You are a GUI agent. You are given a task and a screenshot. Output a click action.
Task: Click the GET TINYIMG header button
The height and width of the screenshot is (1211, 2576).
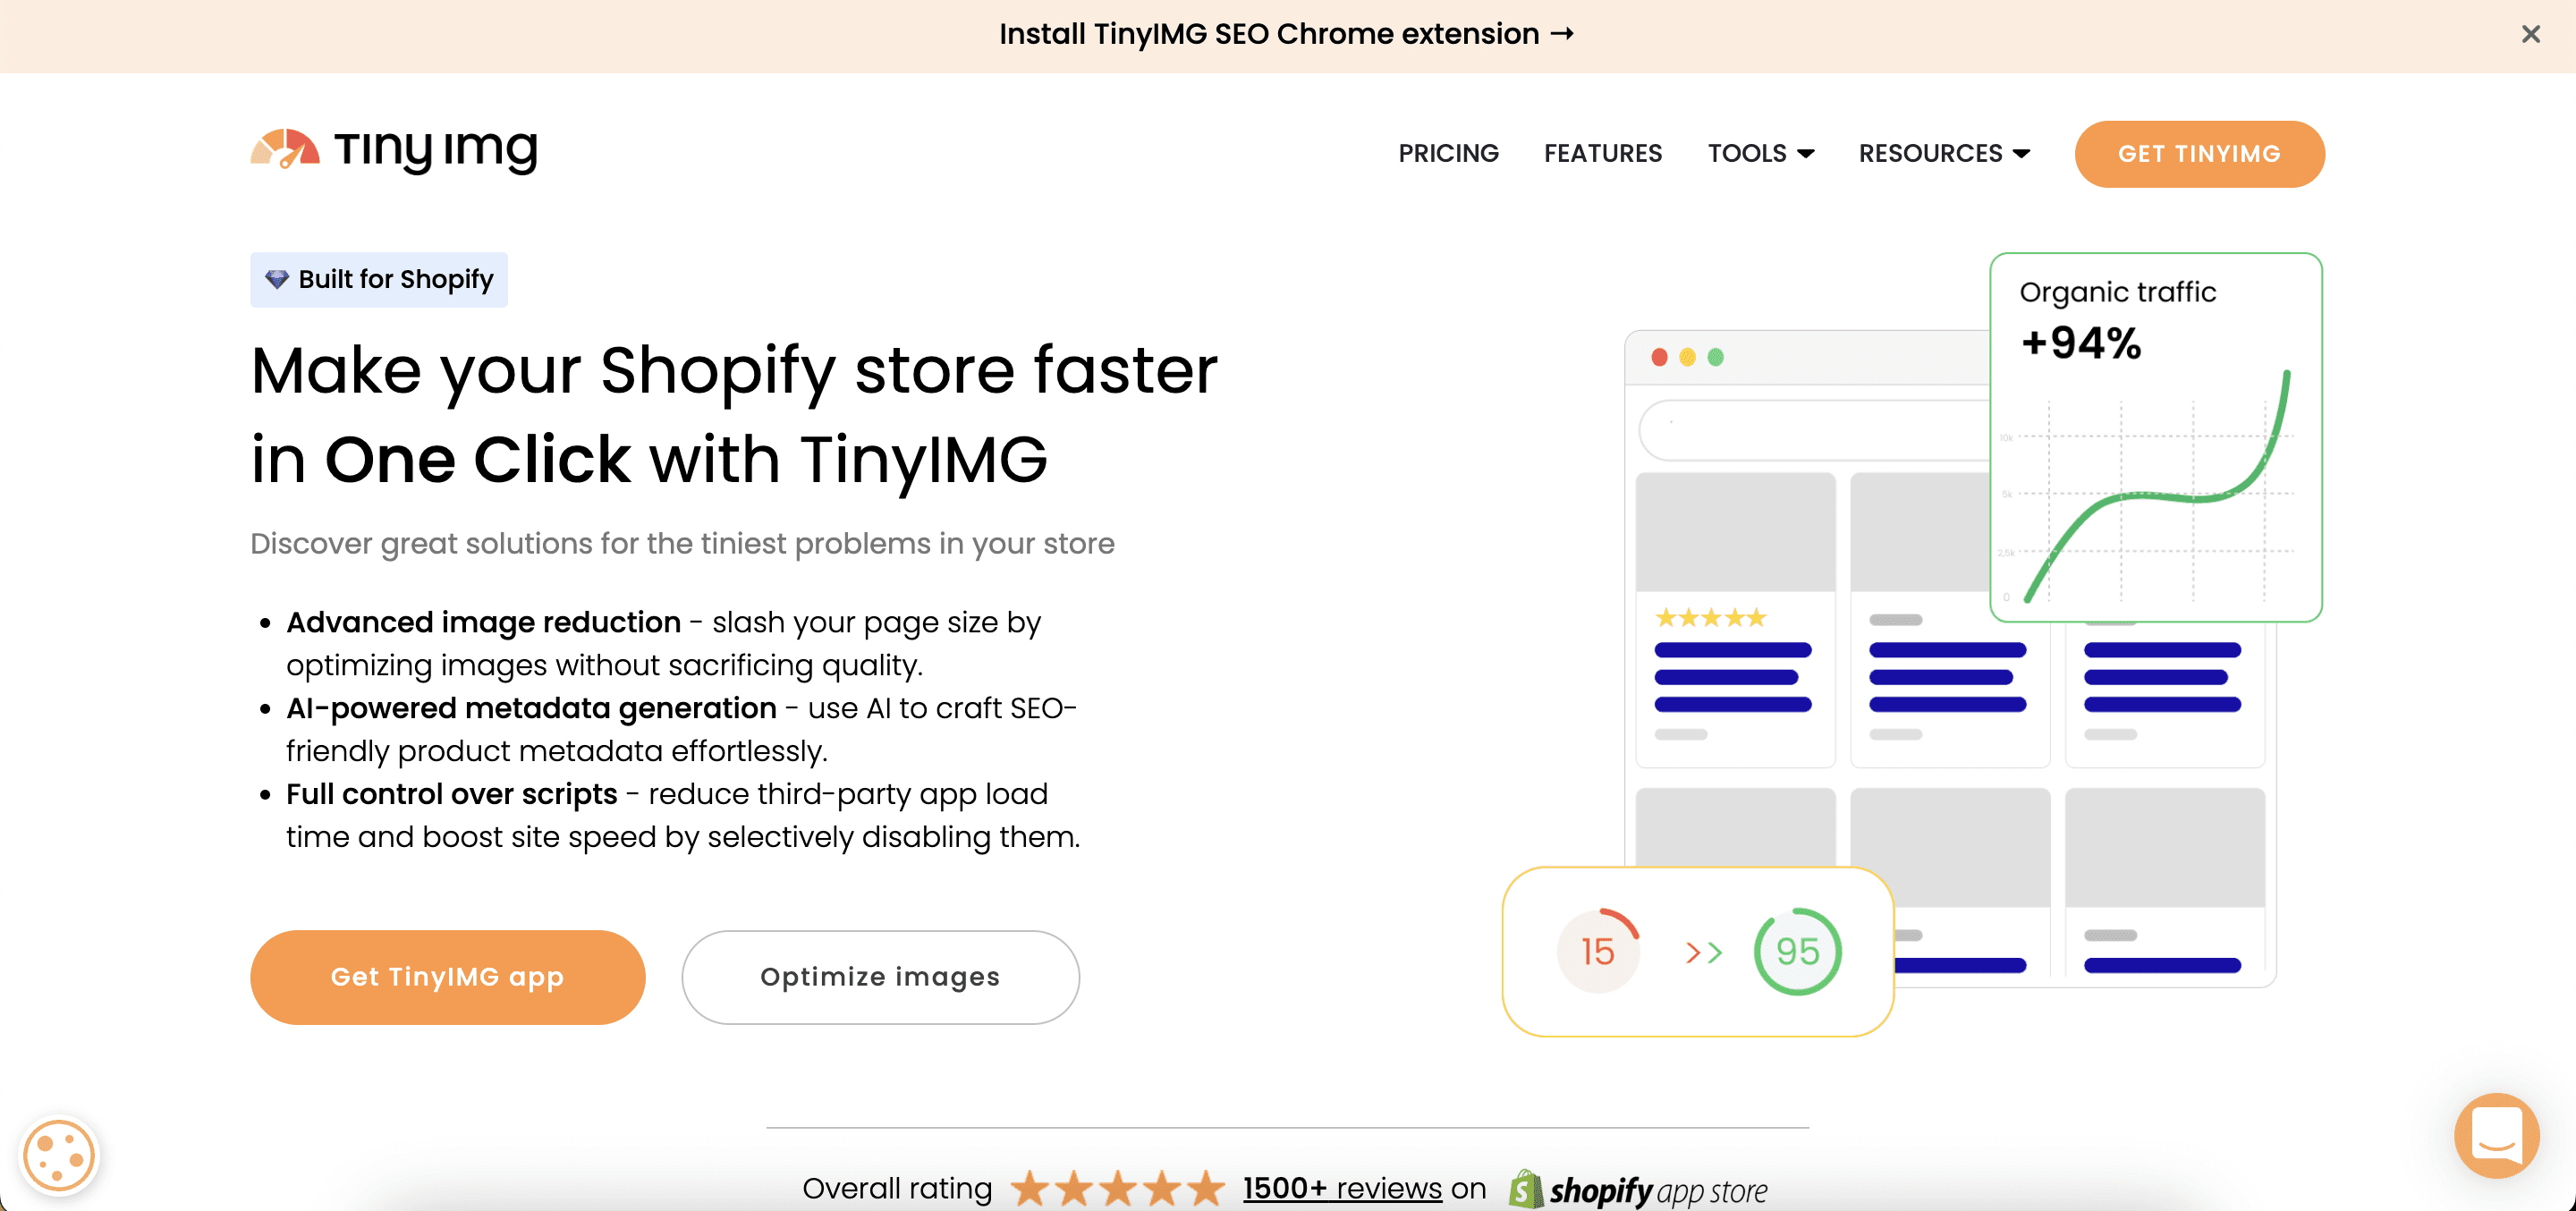[2199, 154]
